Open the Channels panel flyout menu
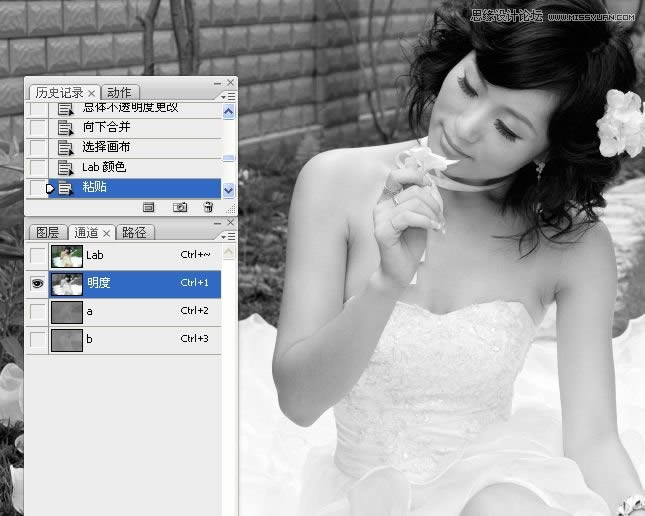The width and height of the screenshot is (645, 516). pyautogui.click(x=230, y=235)
